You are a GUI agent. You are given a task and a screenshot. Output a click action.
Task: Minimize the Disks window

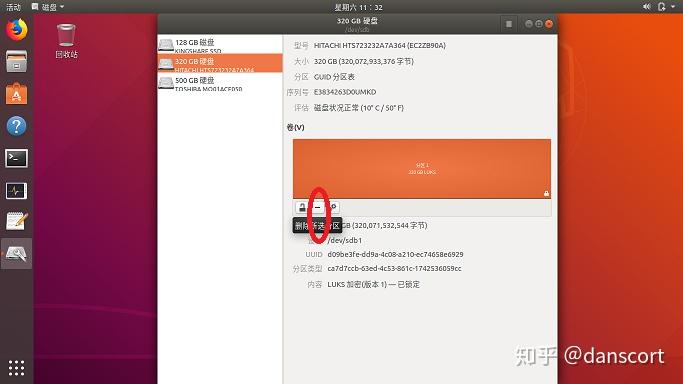pyautogui.click(x=528, y=24)
